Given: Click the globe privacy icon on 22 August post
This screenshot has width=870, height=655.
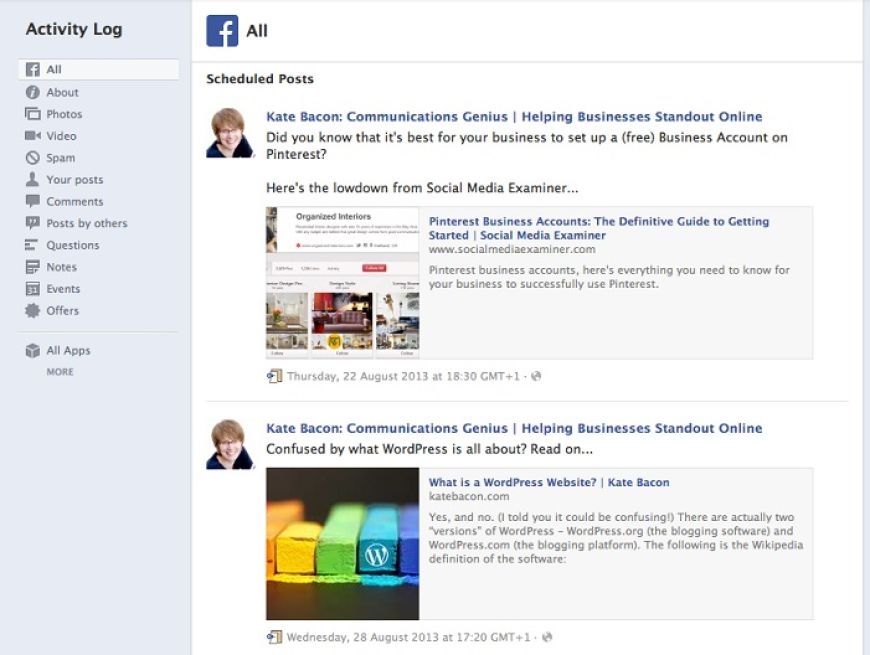Looking at the screenshot, I should (536, 377).
